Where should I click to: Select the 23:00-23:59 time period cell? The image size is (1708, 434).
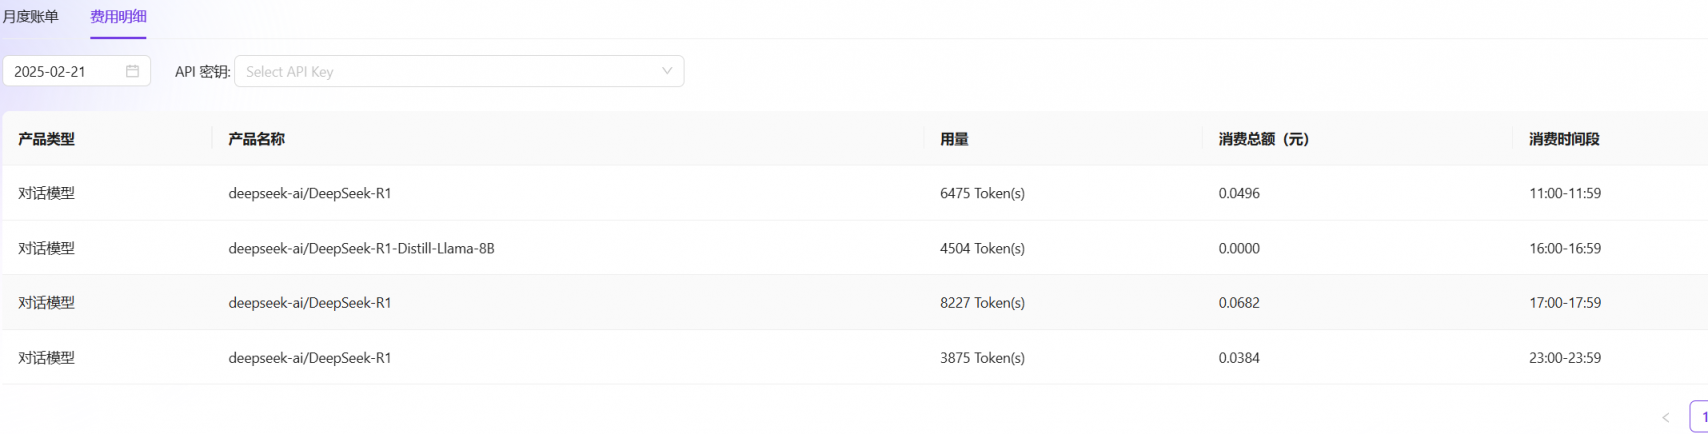pyautogui.click(x=1565, y=357)
